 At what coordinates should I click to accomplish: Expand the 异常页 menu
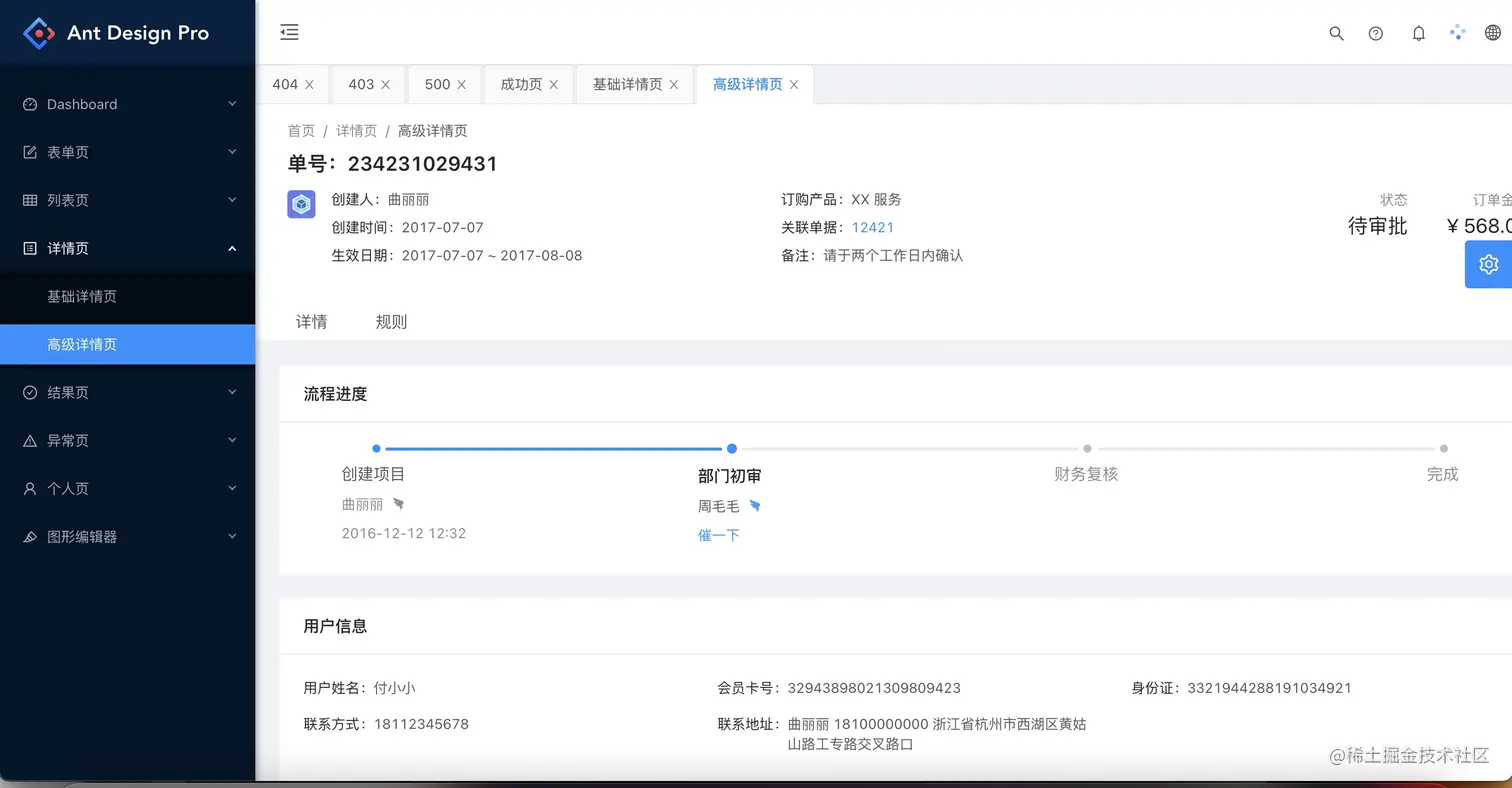click(128, 440)
